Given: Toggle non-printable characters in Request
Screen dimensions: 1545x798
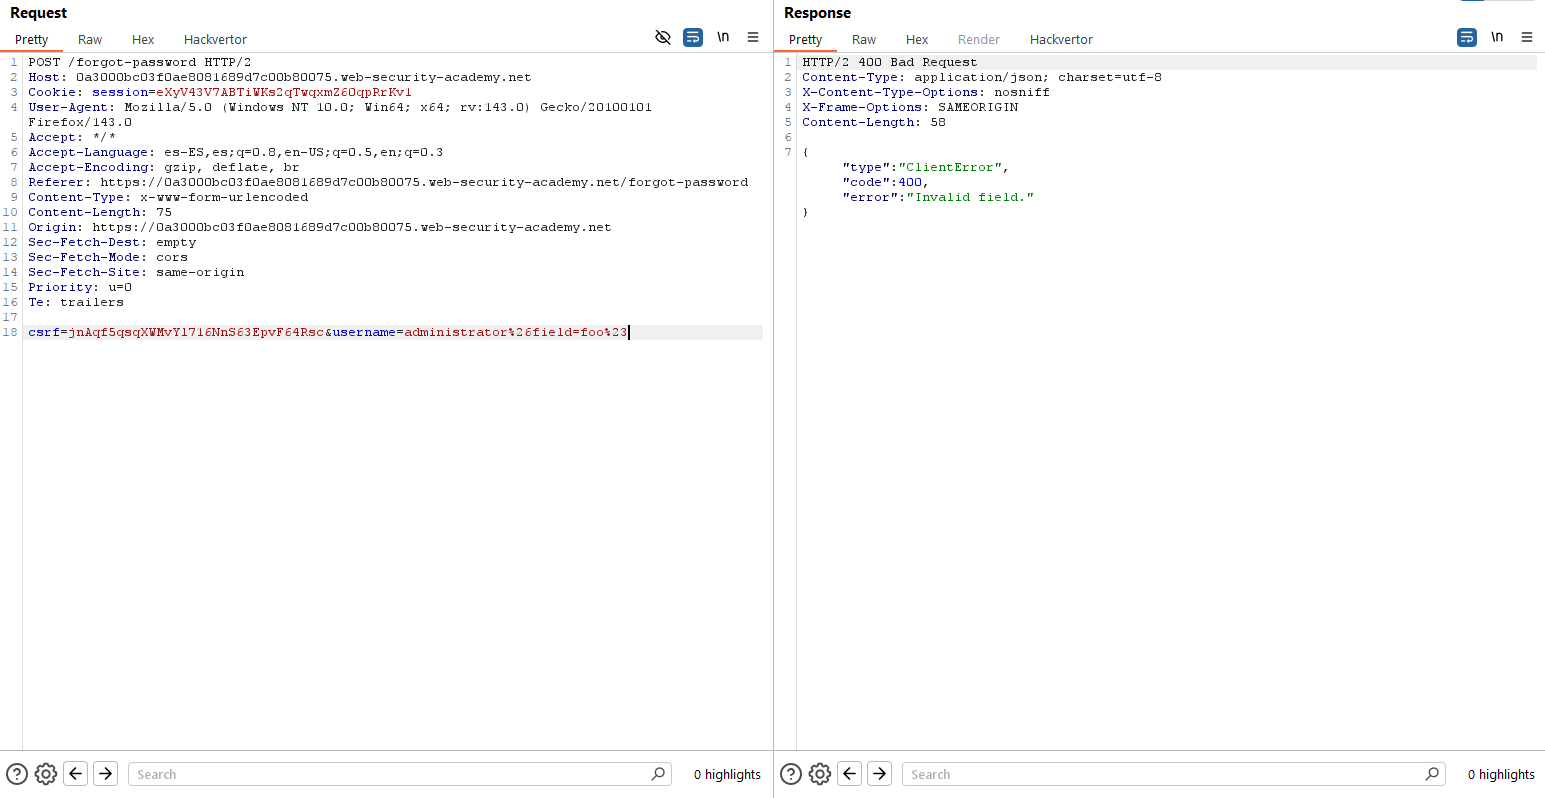Looking at the screenshot, I should (x=723, y=38).
